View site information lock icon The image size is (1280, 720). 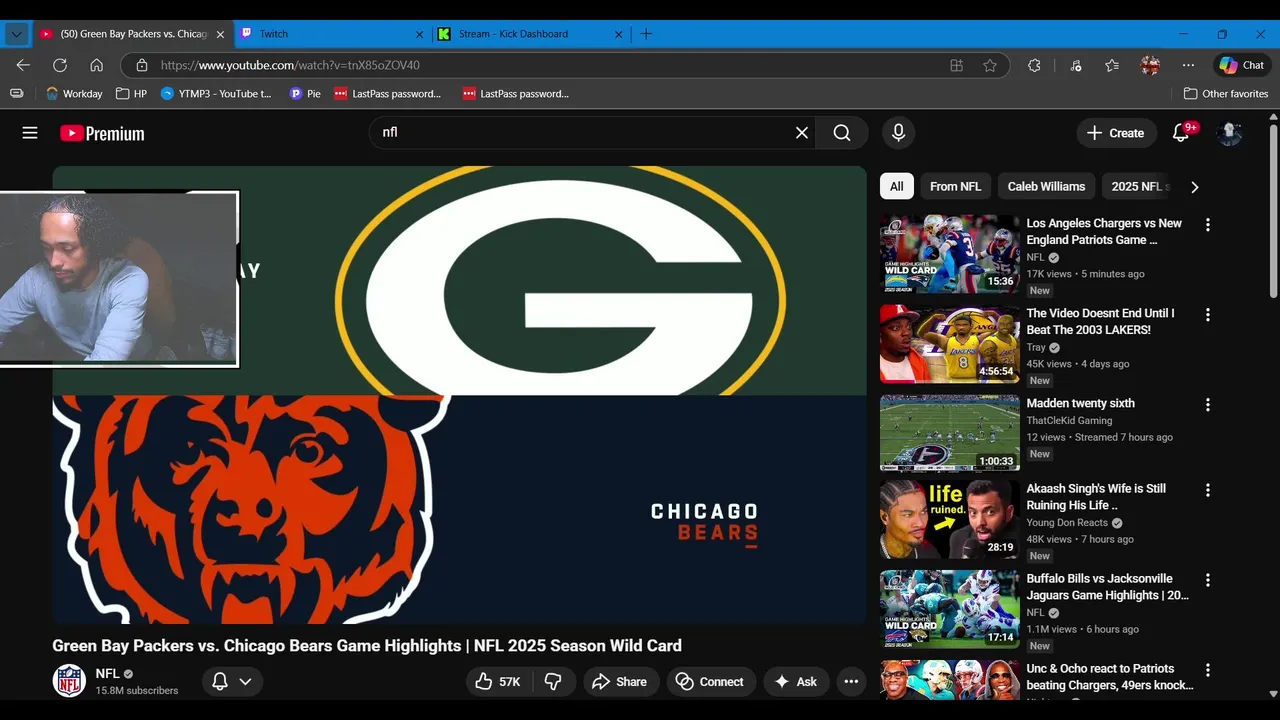[142, 65]
